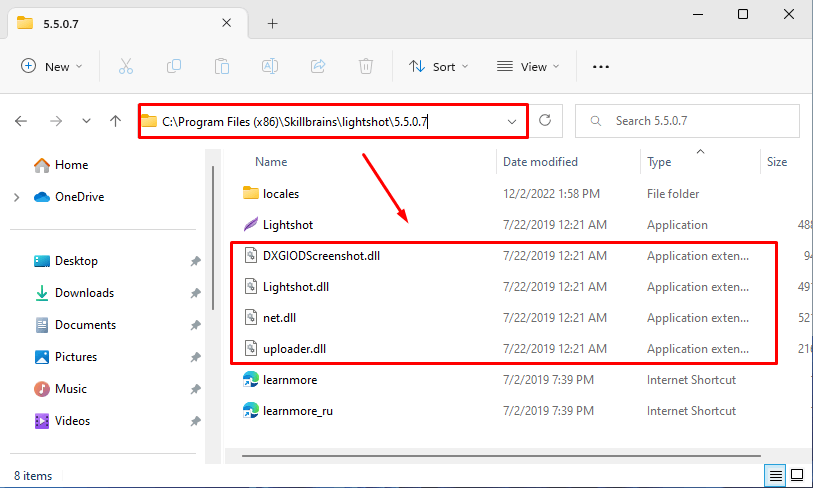Click the navigation pane vertical scrollbar
The height and width of the screenshot is (488, 813).
tap(213, 238)
